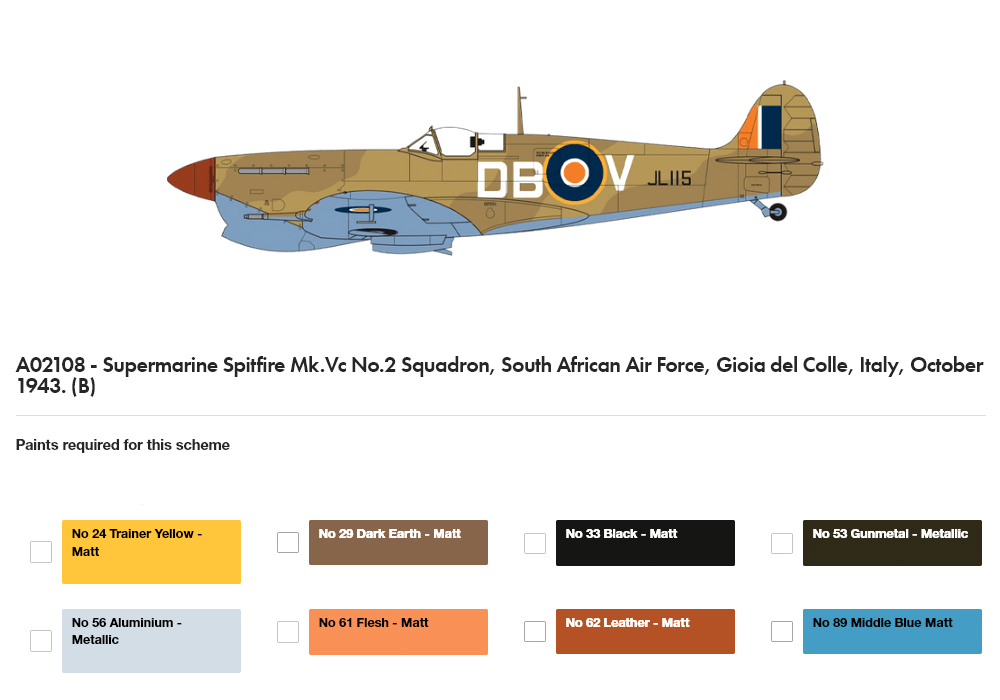1000x700 pixels.
Task: Choose the No 33 Black swatch
Action: [x=645, y=543]
